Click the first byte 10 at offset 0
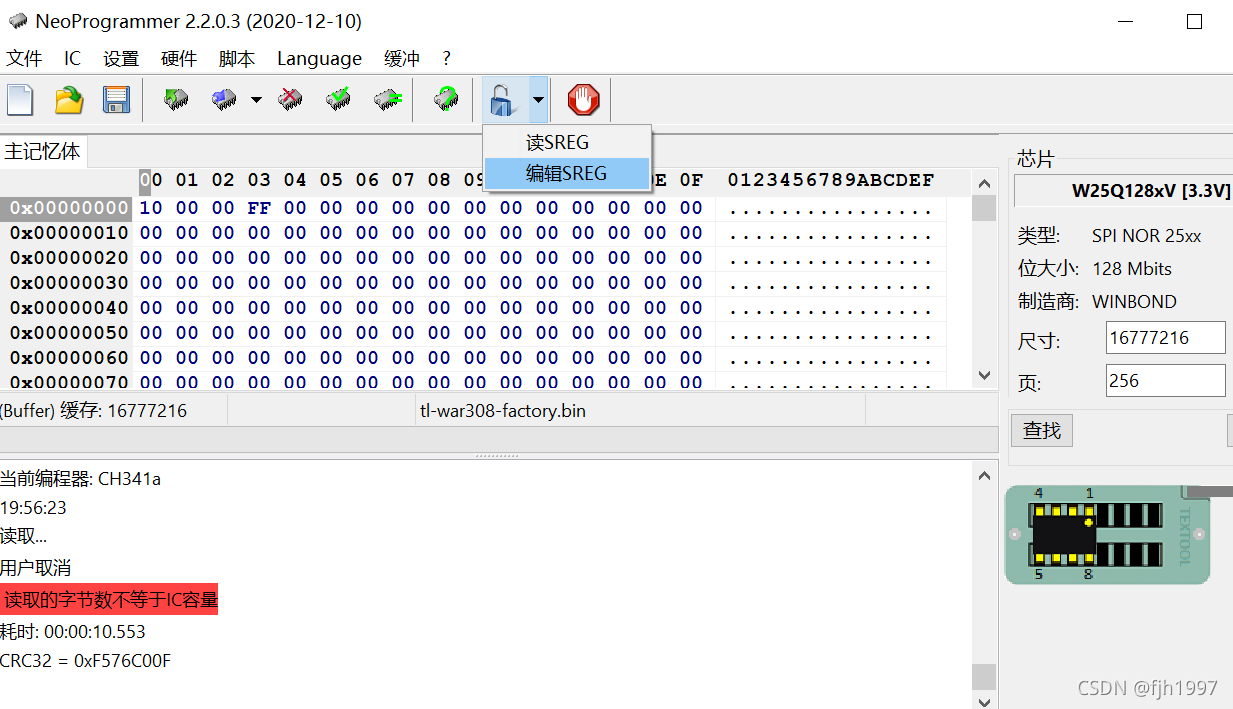Viewport: 1233px width, 709px height. [x=151, y=208]
